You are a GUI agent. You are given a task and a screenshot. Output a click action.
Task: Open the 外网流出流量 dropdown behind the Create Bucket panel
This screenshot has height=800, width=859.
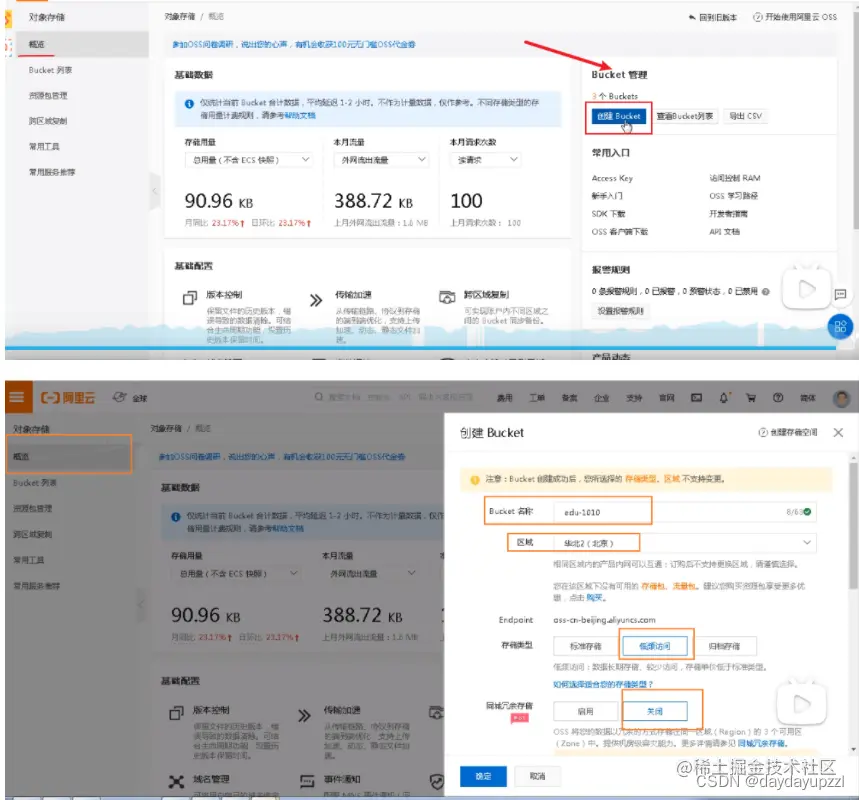pyautogui.click(x=370, y=574)
